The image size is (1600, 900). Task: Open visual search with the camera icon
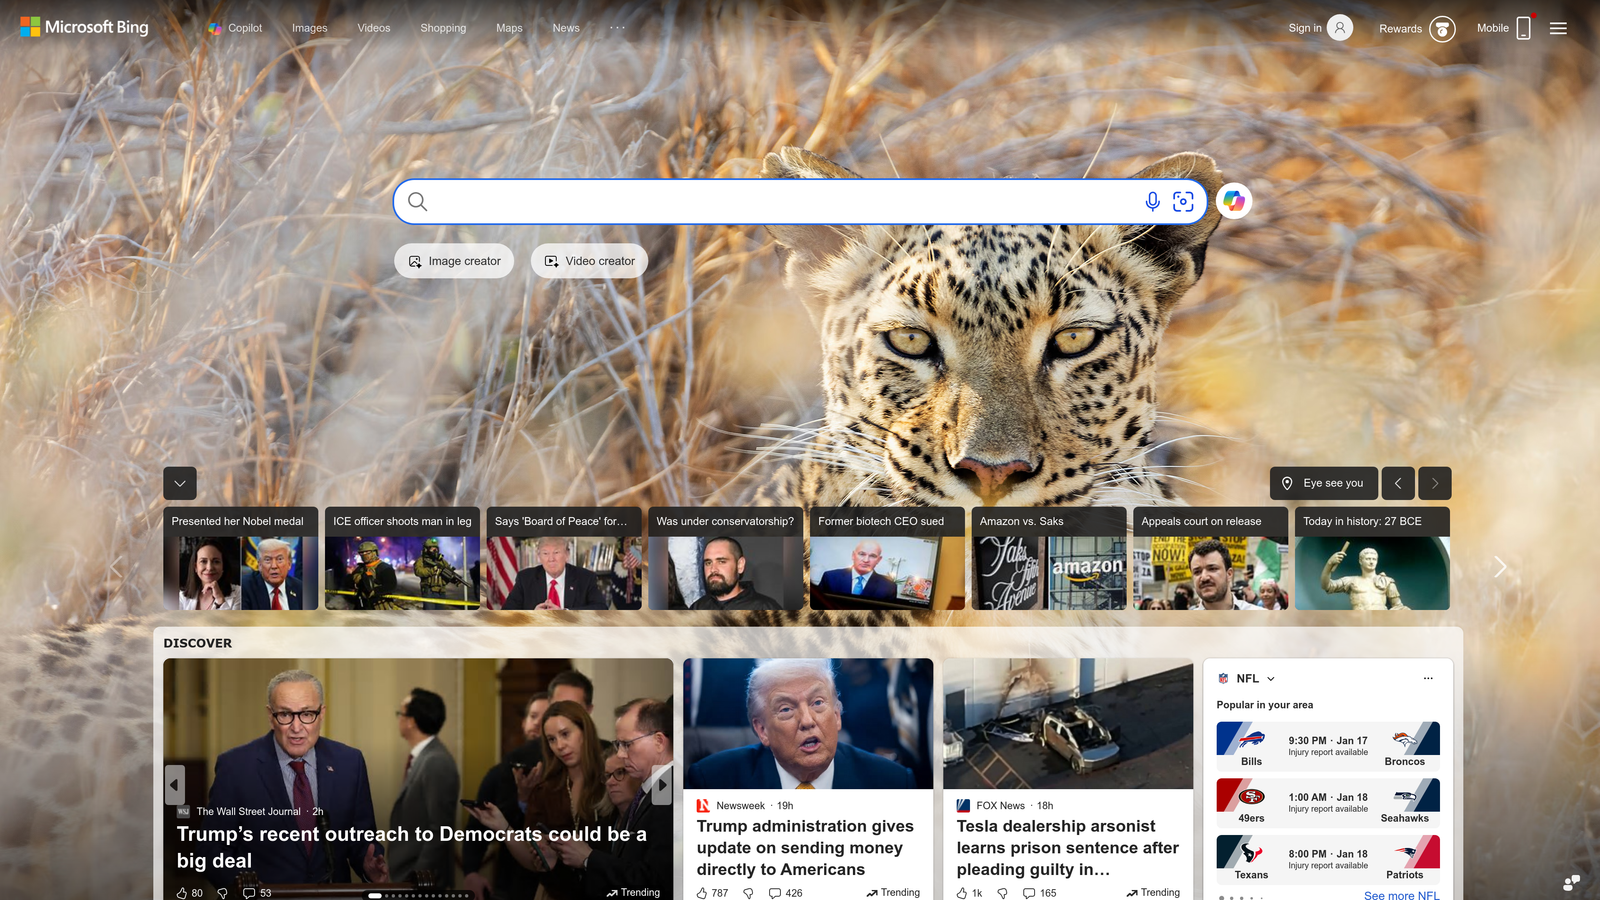(1184, 201)
